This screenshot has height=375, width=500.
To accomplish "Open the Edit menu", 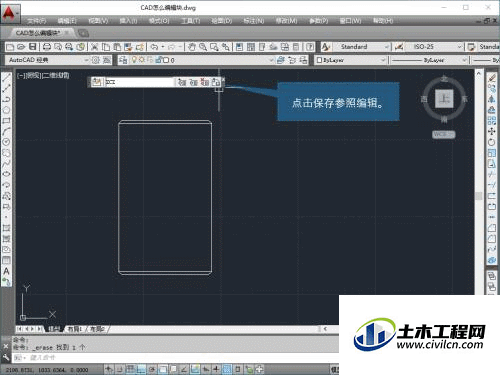I will [67, 21].
